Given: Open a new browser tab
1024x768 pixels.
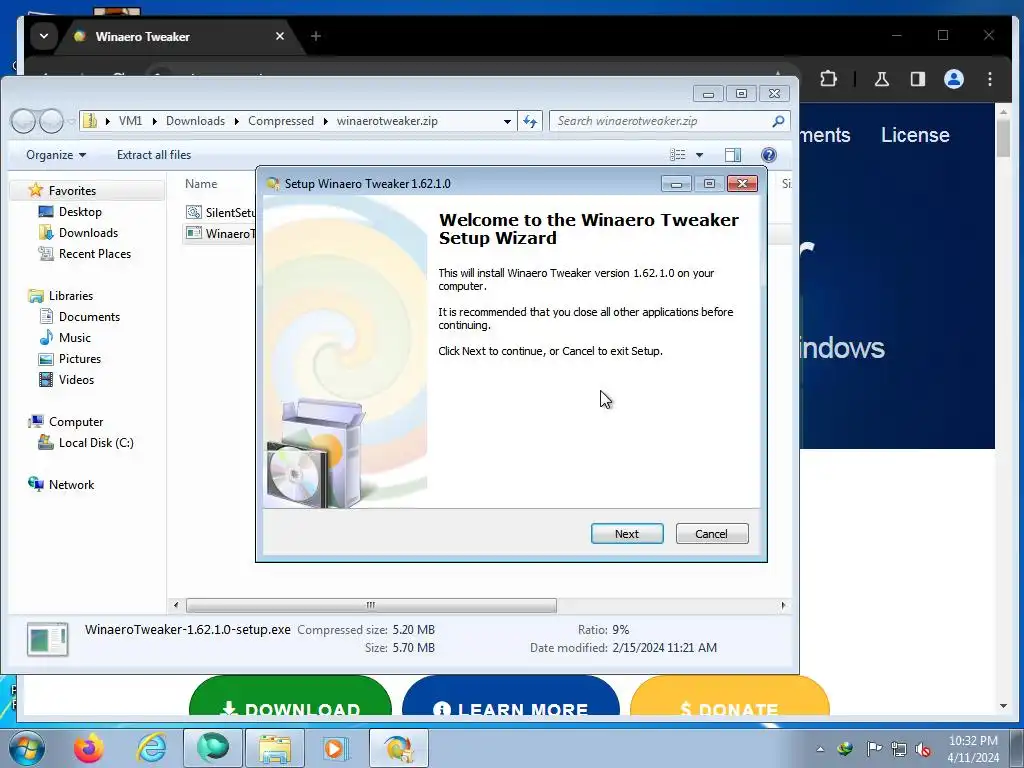Looking at the screenshot, I should click(316, 36).
